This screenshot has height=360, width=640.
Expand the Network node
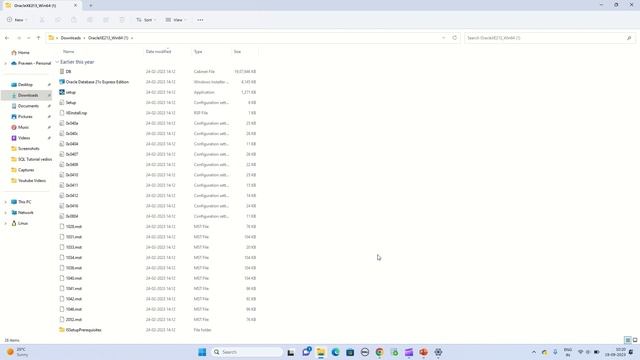point(5,212)
